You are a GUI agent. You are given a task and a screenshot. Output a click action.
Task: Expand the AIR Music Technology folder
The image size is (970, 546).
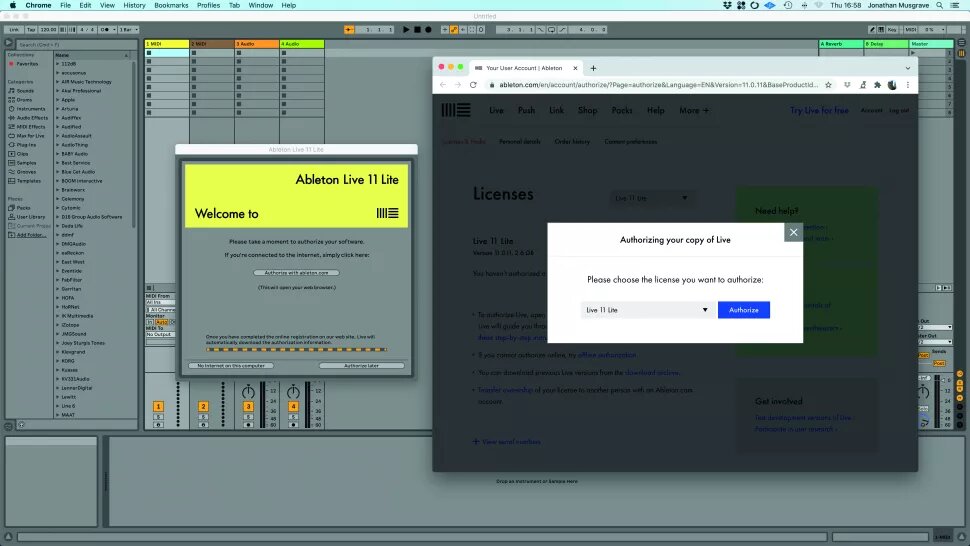58,82
